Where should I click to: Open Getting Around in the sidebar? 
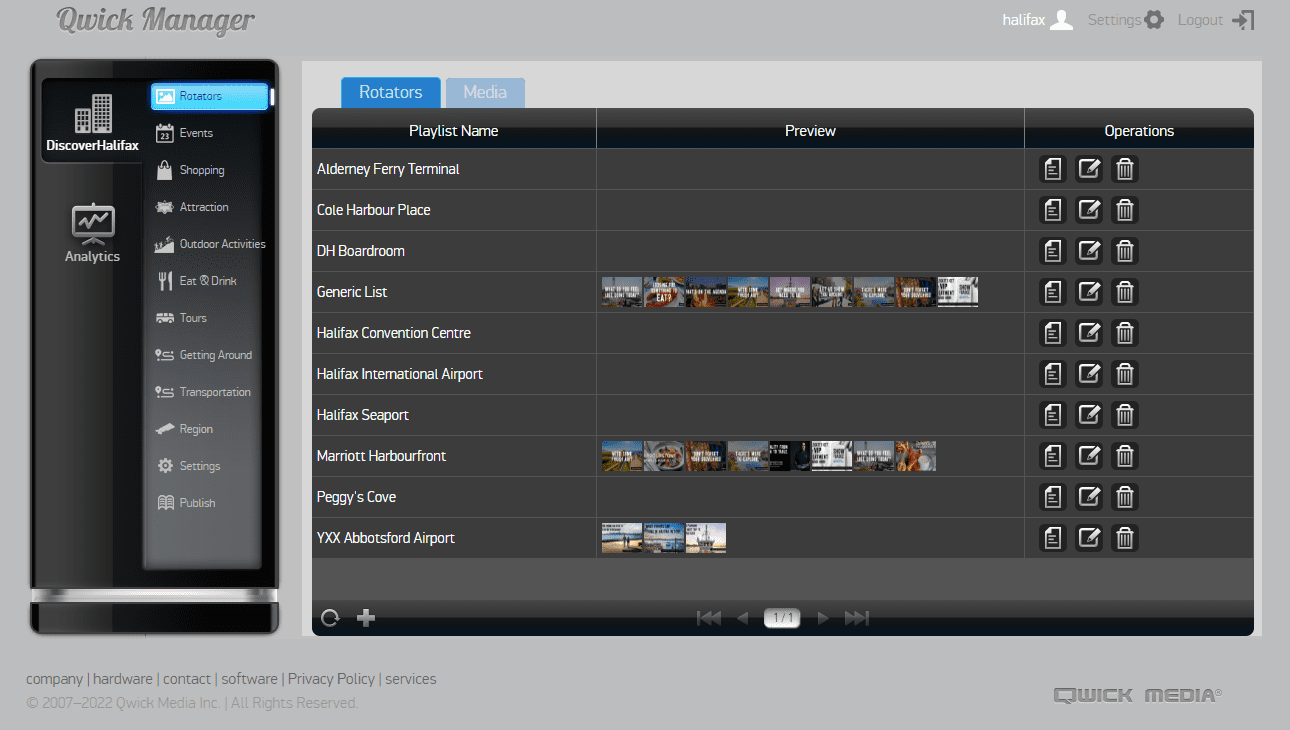(204, 355)
